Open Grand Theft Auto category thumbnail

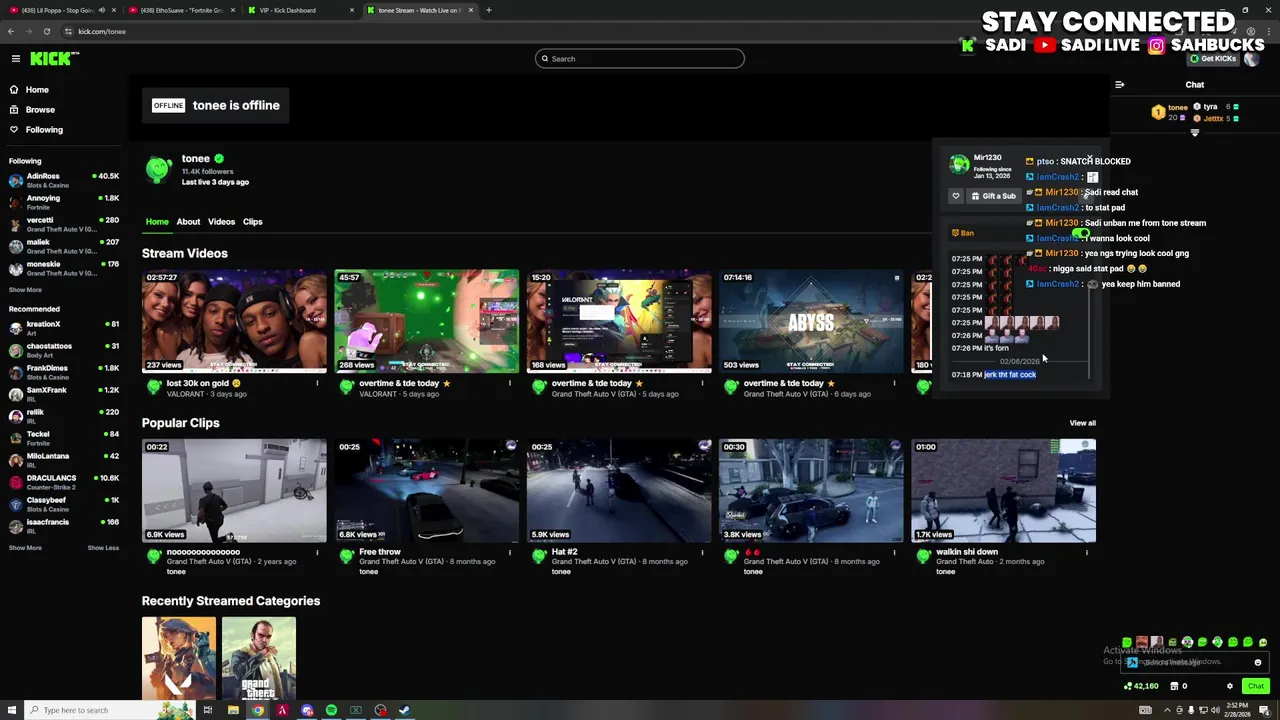tap(259, 658)
